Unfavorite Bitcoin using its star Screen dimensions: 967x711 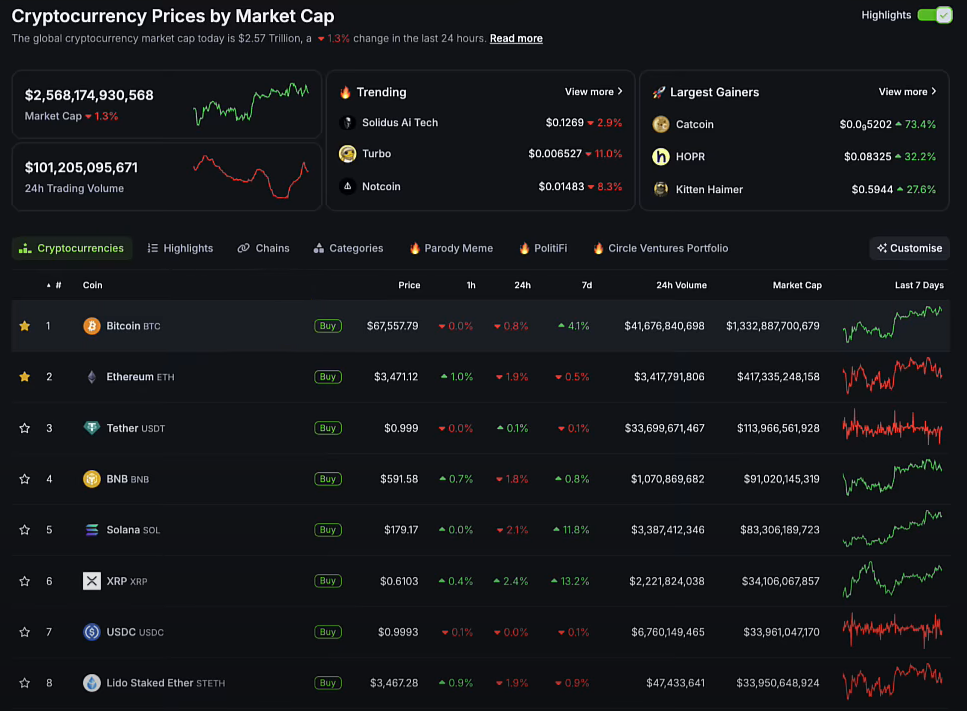(25, 326)
